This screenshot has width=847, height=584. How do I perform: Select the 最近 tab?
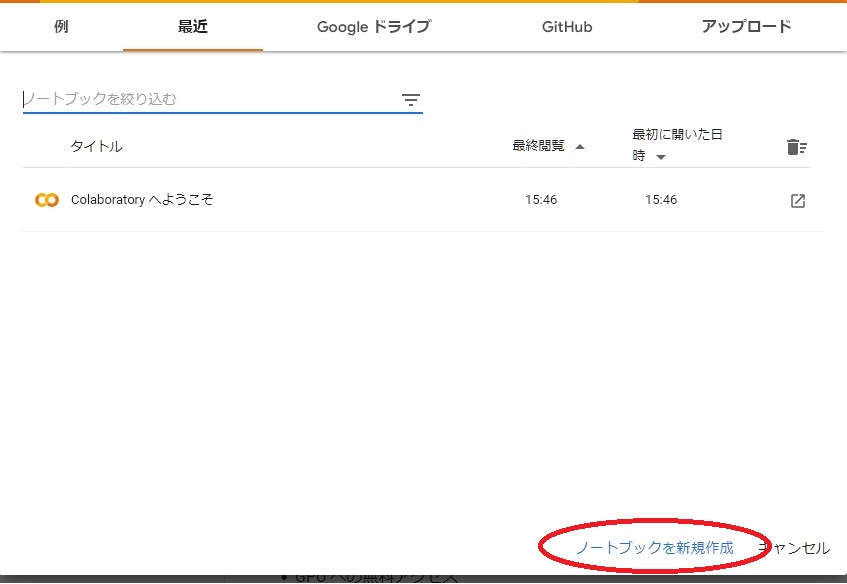click(193, 26)
